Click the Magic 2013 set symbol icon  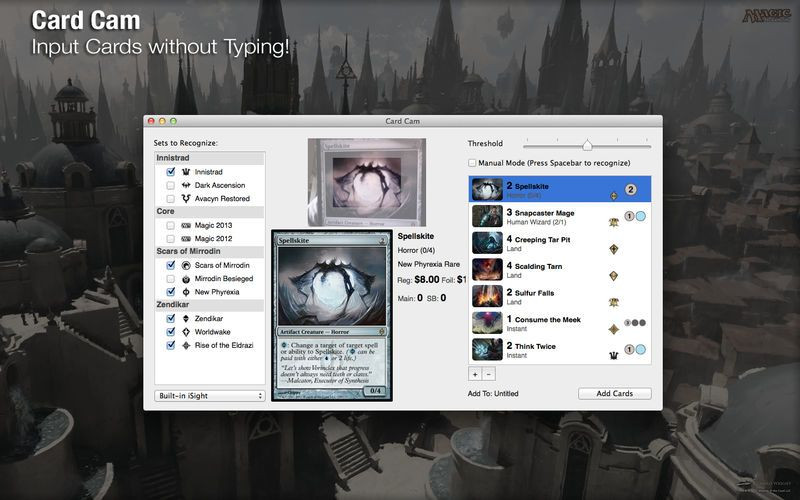point(186,226)
